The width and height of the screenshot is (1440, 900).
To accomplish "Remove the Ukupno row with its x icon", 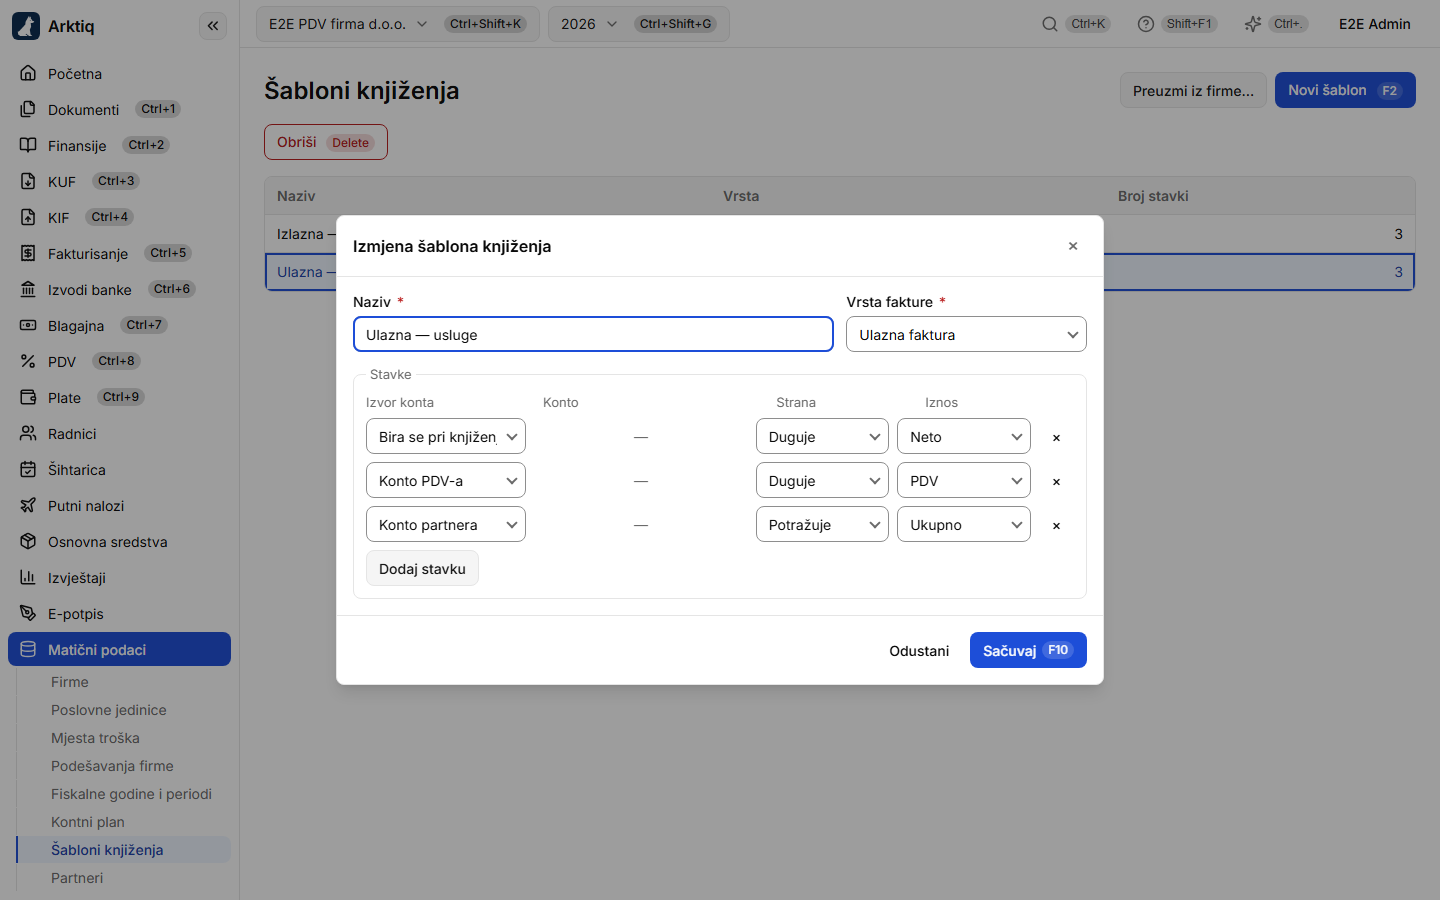I will pyautogui.click(x=1056, y=525).
